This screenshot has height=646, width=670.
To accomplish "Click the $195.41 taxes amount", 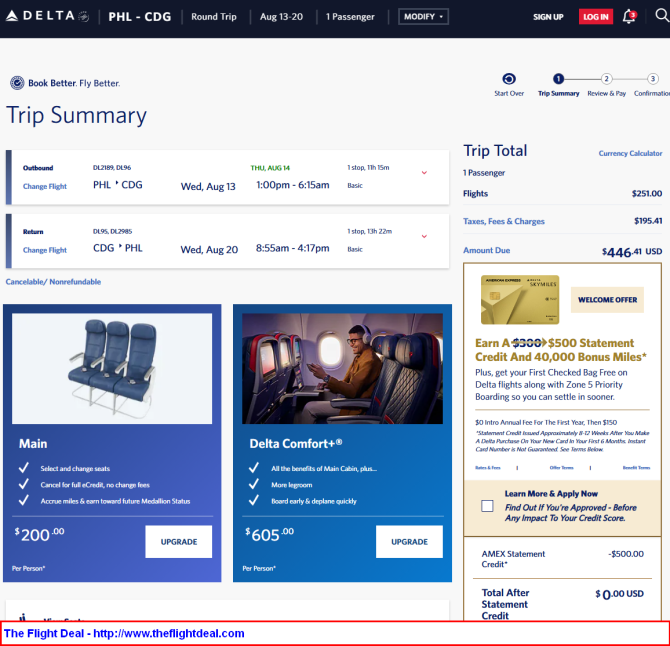I will click(x=648, y=221).
